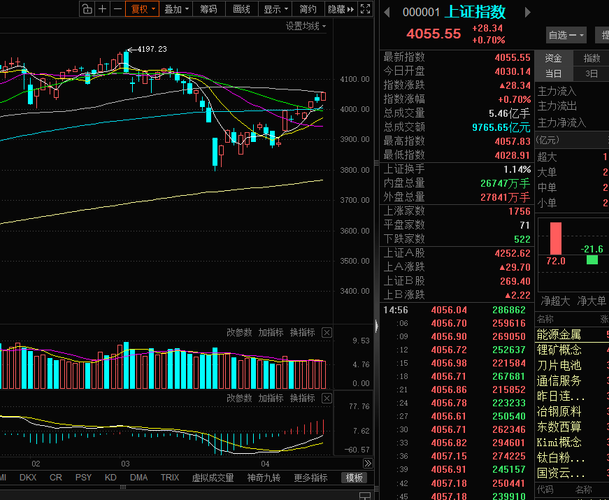The width and height of the screenshot is (609, 500).
Task: Select Kimi概念 in the sector list
Action: point(559,442)
